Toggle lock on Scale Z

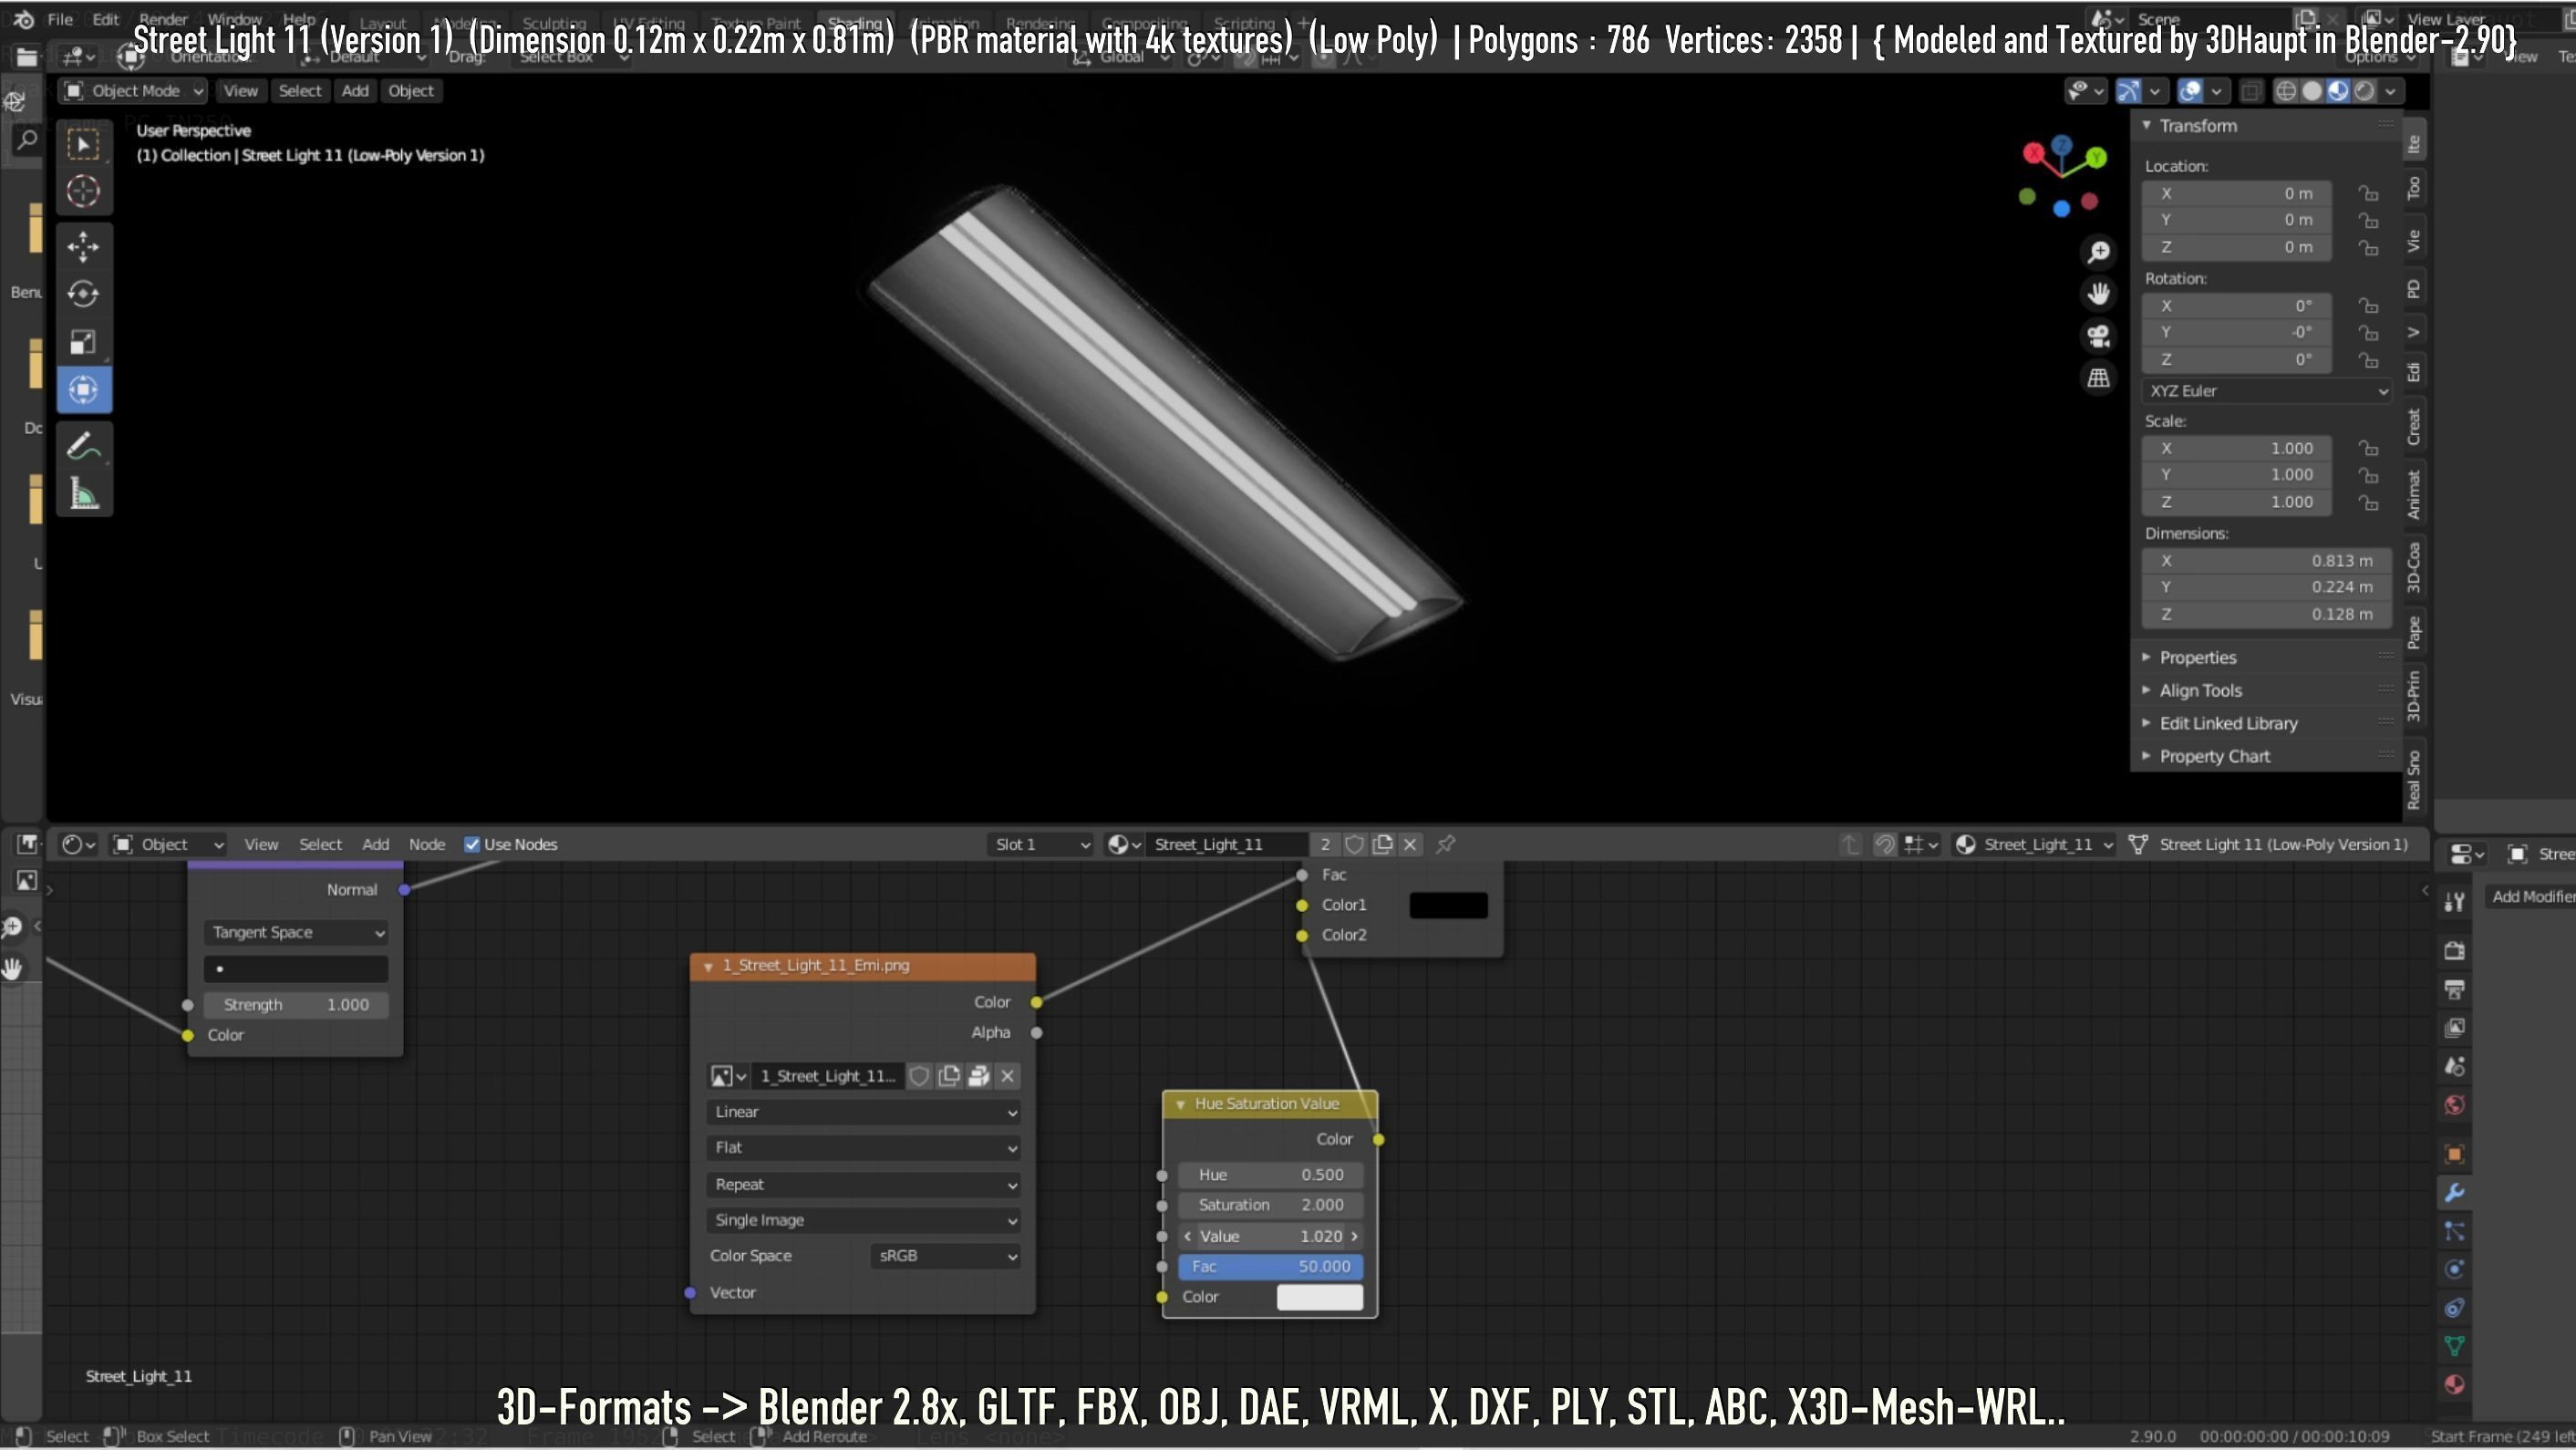click(x=2367, y=502)
